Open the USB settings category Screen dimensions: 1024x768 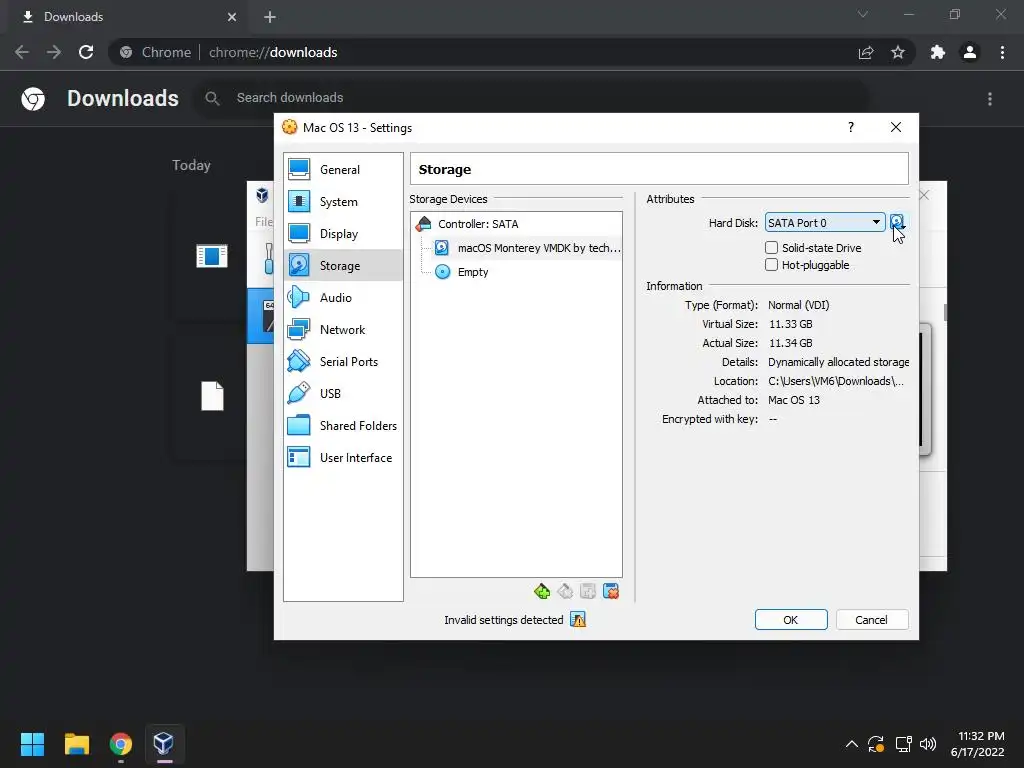(343, 394)
